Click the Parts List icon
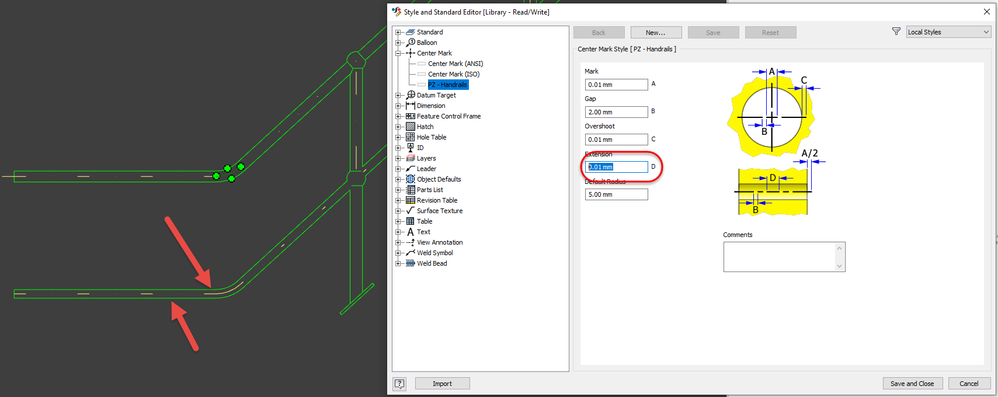The image size is (998, 397). (410, 190)
